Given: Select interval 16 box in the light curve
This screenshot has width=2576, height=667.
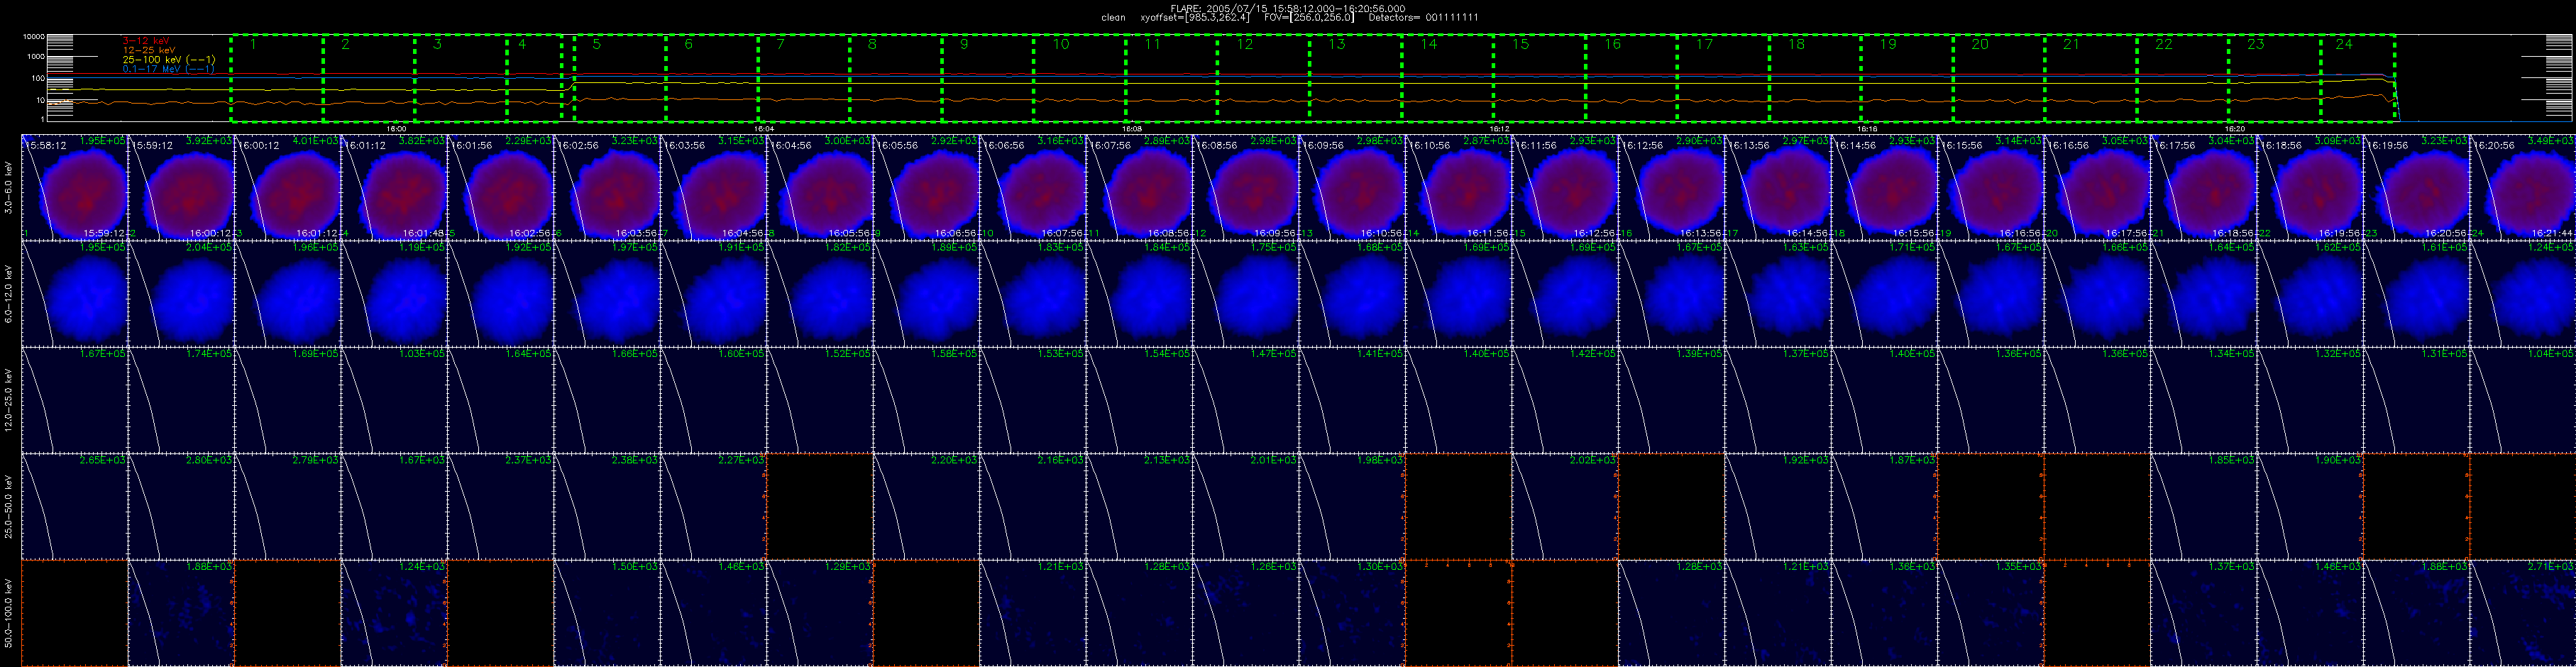Looking at the screenshot, I should pos(1632,78).
